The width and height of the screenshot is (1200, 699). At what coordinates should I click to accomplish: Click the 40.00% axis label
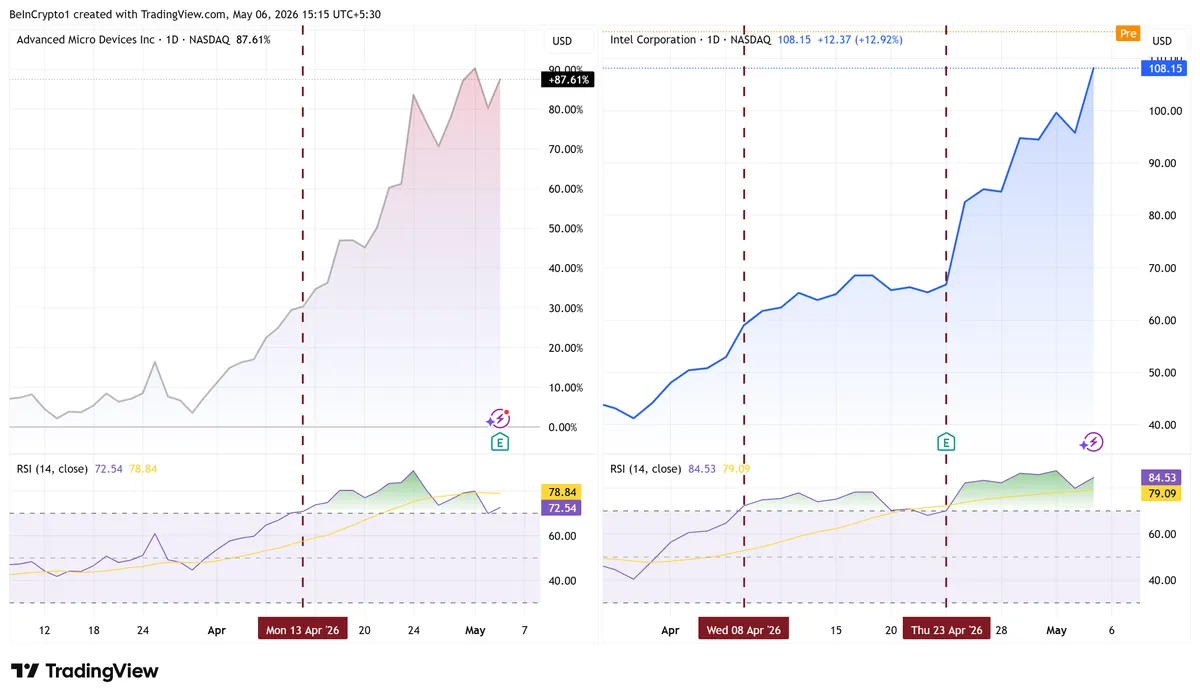tap(565, 268)
